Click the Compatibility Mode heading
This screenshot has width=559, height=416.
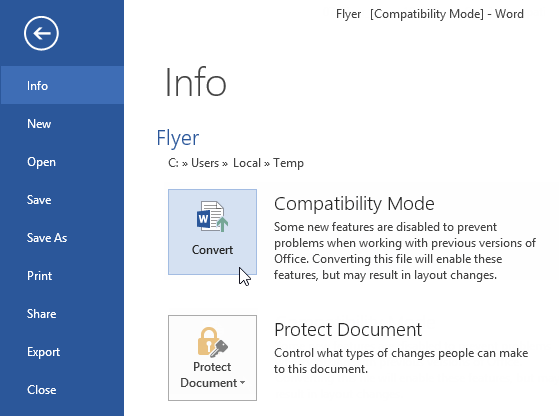354,204
